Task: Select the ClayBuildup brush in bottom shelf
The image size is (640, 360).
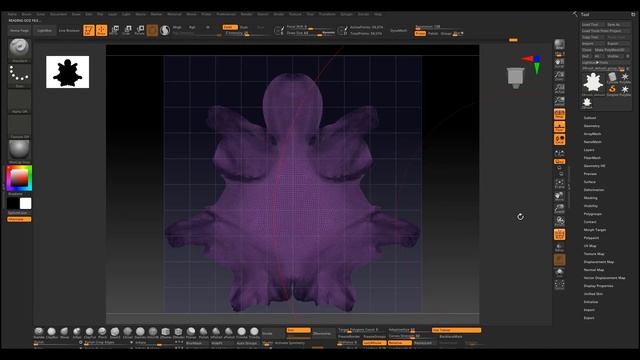Action: pos(51,333)
